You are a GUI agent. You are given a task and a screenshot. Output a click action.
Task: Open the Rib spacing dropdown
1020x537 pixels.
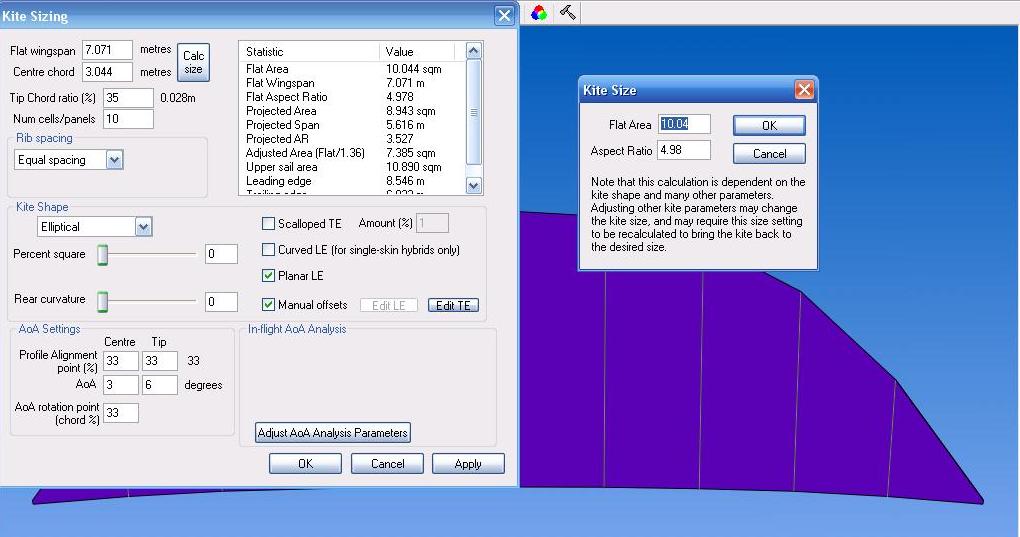(114, 160)
